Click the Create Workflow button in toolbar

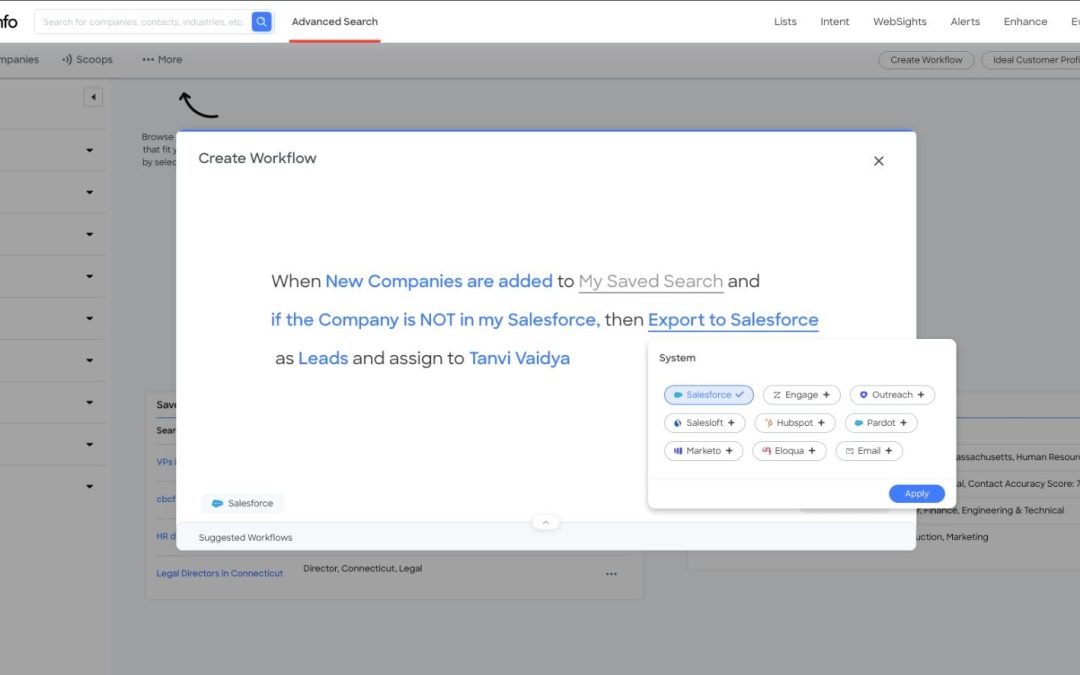coord(926,60)
